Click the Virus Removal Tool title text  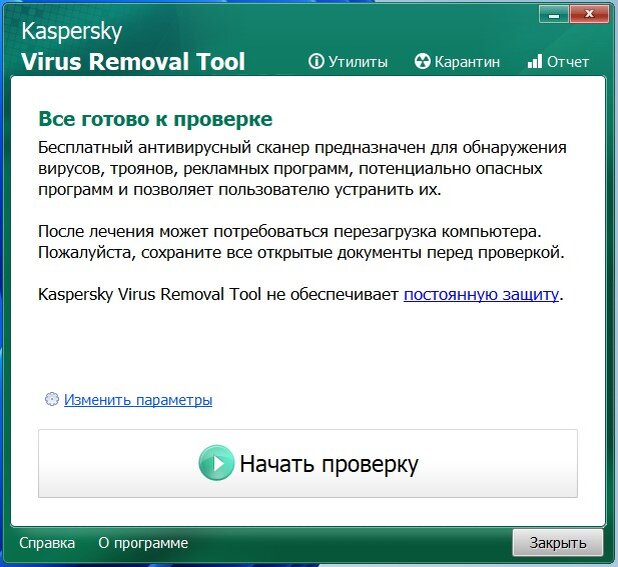click(133, 61)
